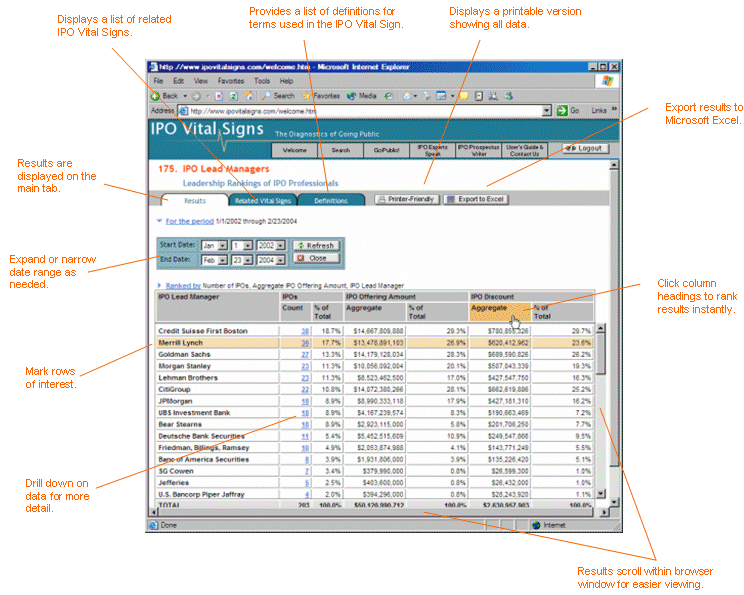Open the Start Date month dropdown

click(x=223, y=246)
